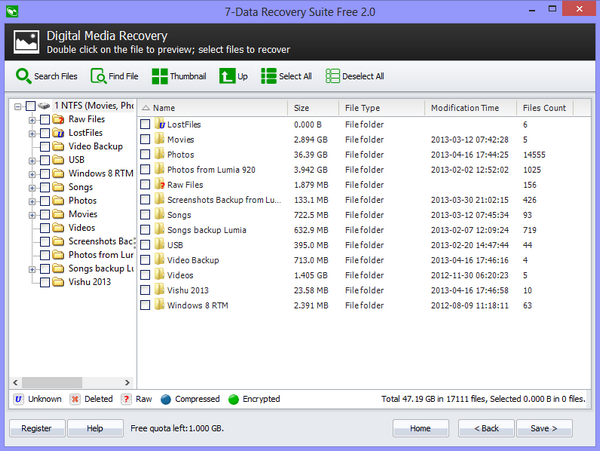Check the Movies checkbox in file list

(145, 139)
